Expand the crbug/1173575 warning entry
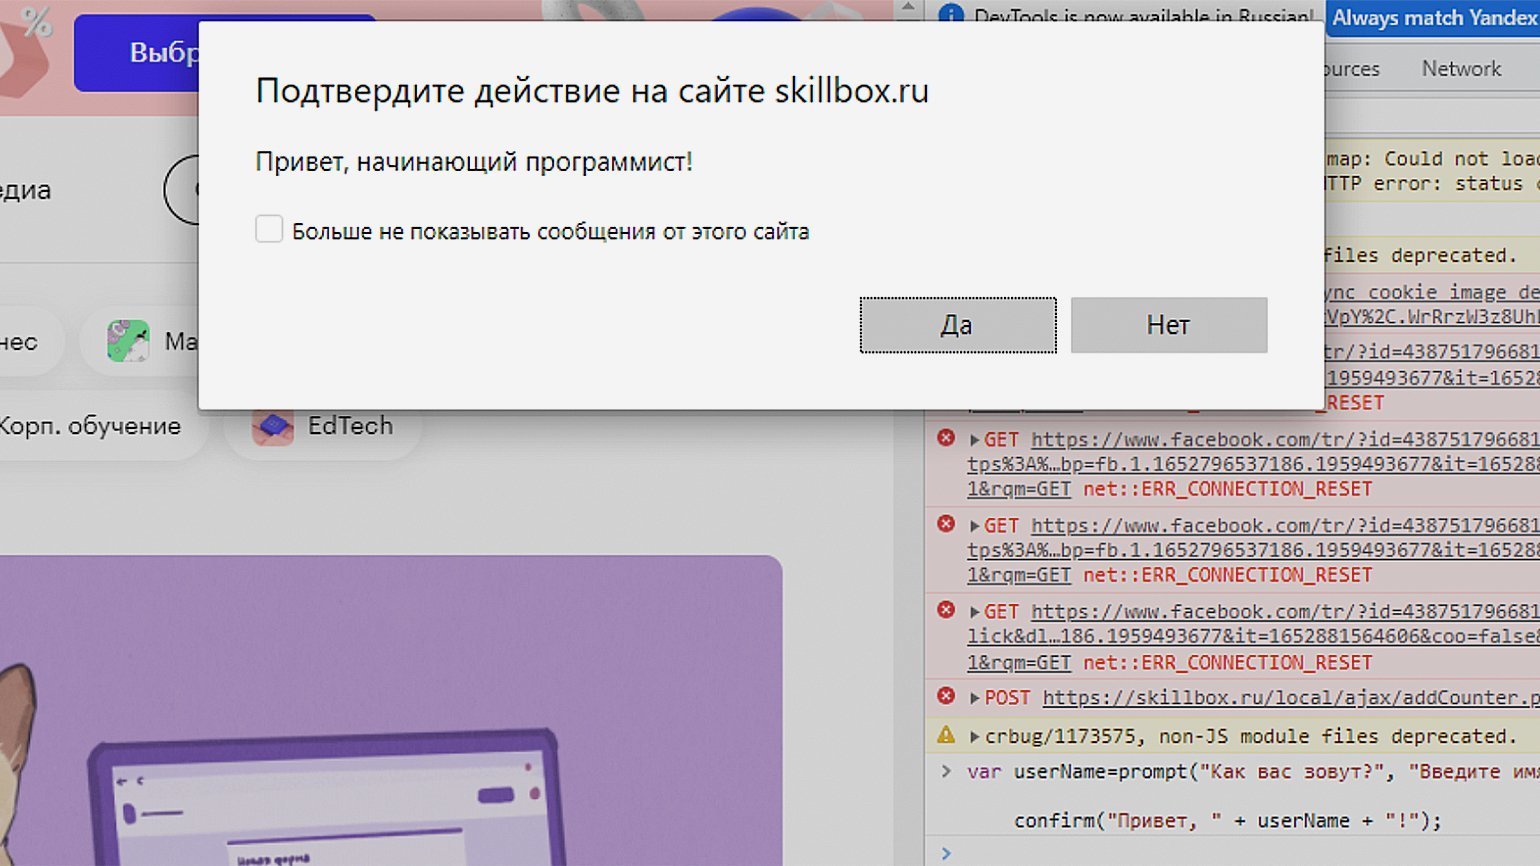This screenshot has height=866, width=1540. click(x=974, y=737)
